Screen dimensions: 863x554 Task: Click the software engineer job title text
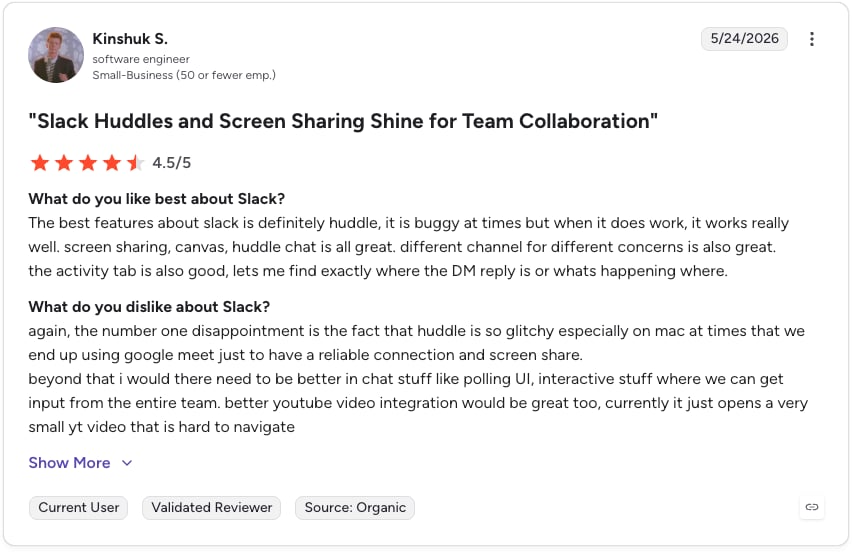tap(141, 59)
